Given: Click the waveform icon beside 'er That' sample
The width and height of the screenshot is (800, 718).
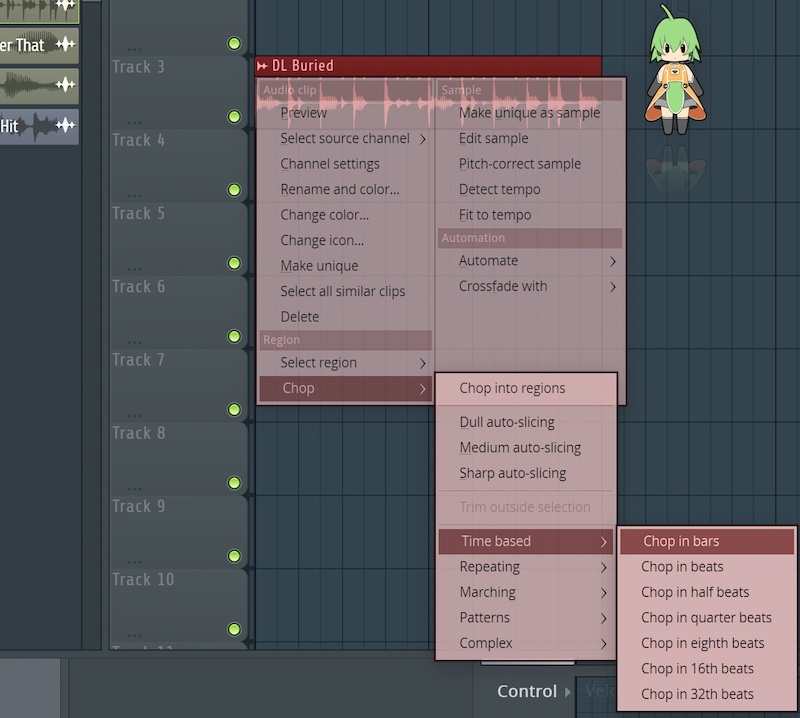Looking at the screenshot, I should [65, 45].
